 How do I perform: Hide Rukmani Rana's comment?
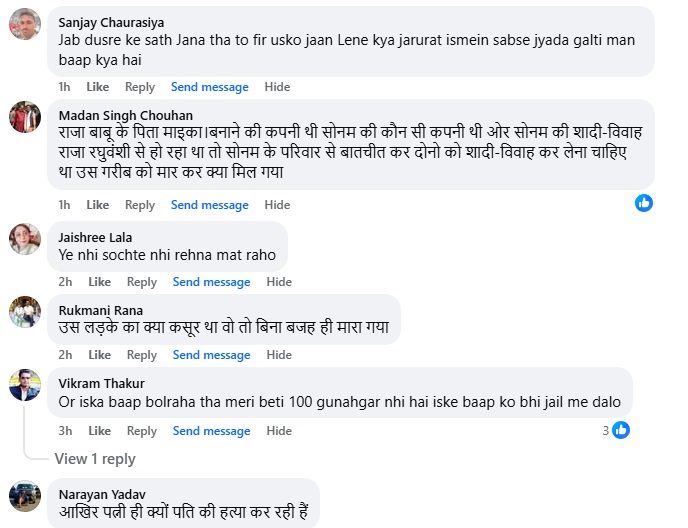279,355
